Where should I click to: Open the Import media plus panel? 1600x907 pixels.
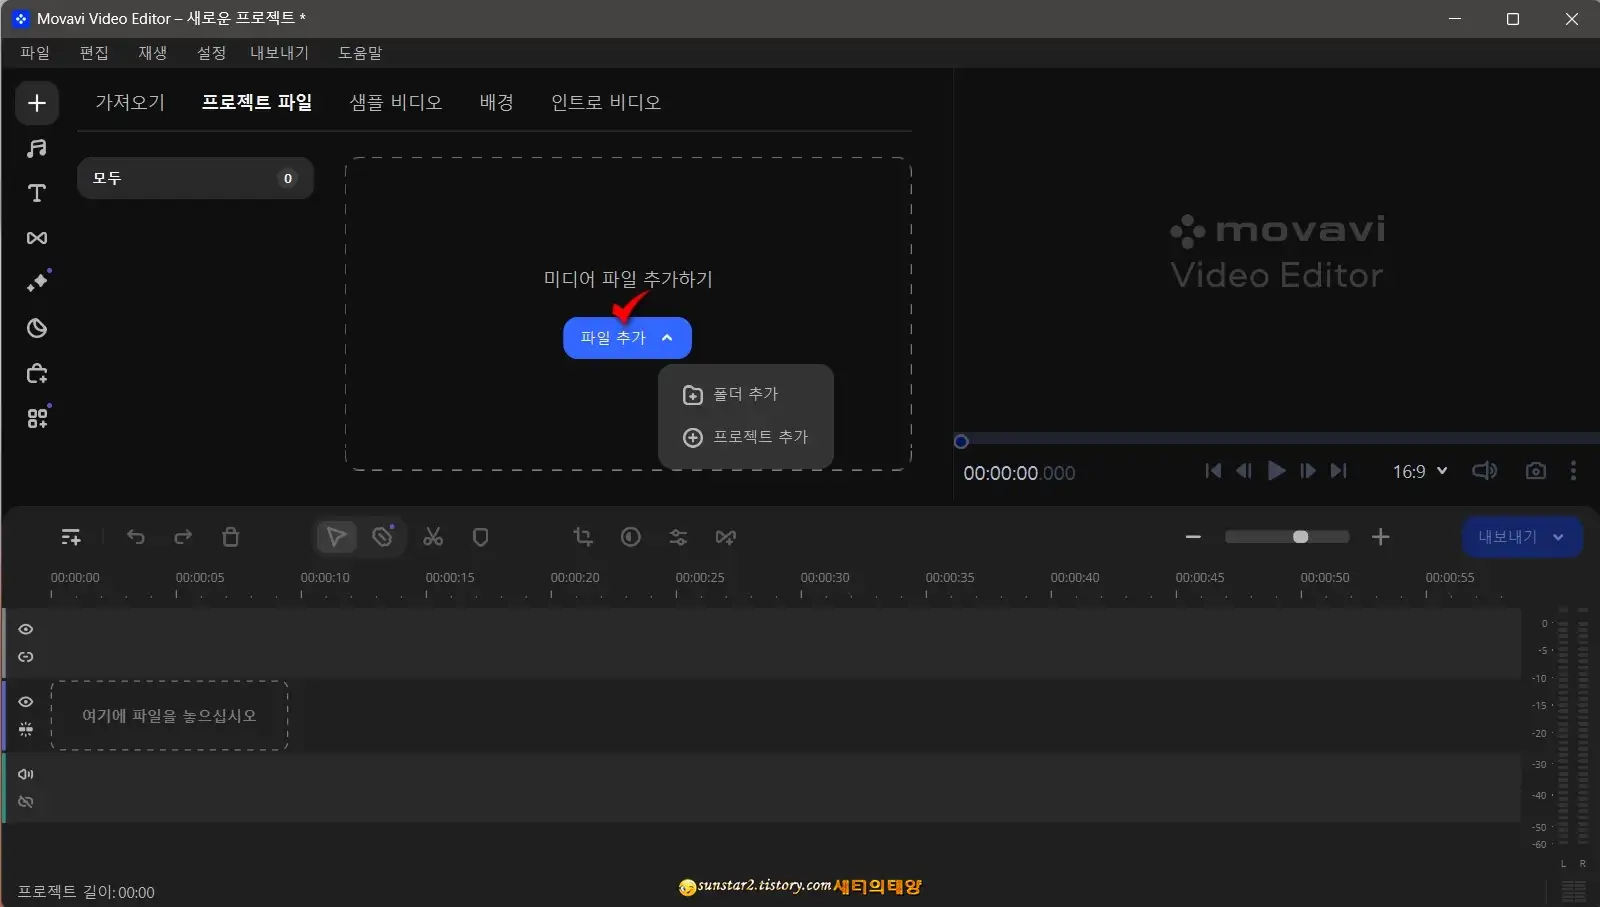[37, 103]
